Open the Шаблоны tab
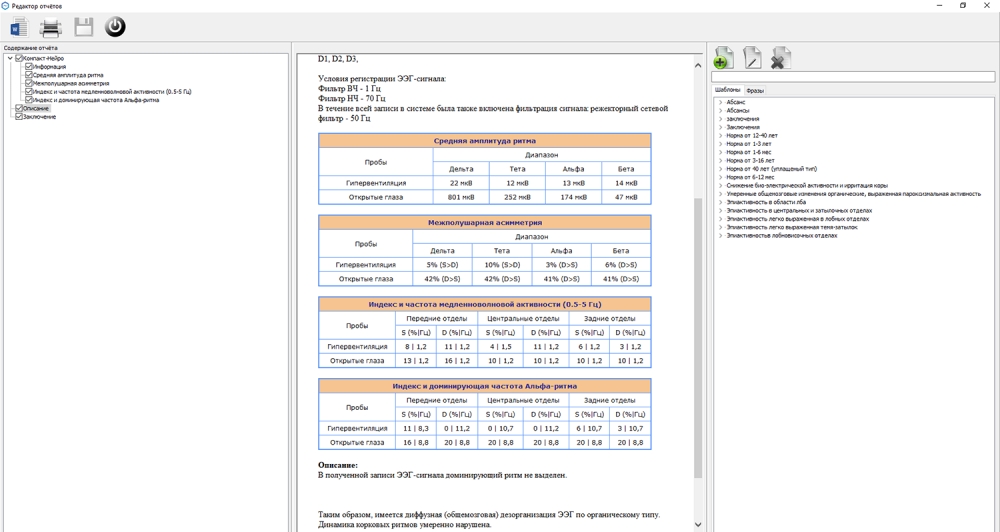 coord(727,90)
